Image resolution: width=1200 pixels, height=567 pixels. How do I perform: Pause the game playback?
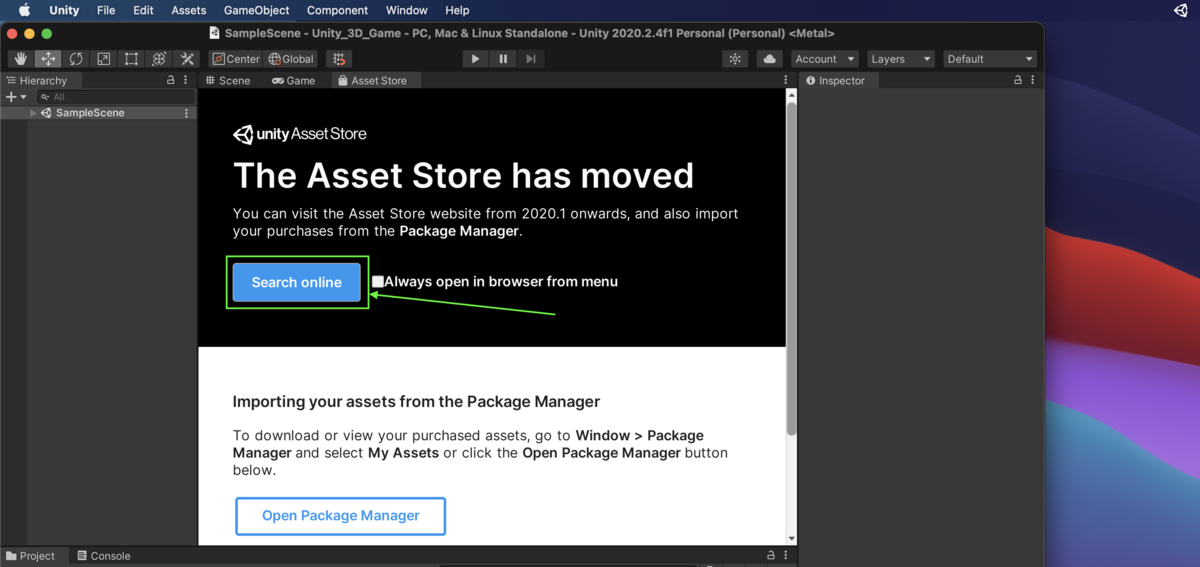coord(503,59)
